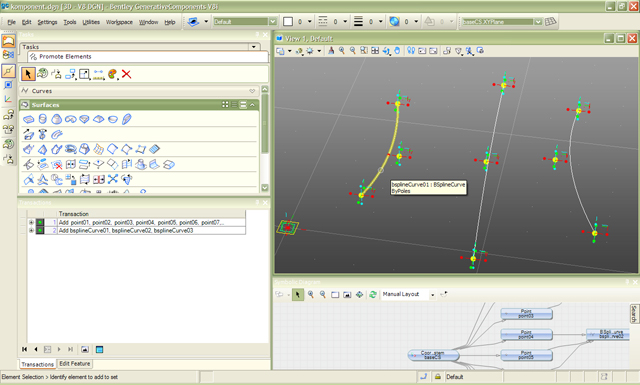Image resolution: width=640 pixels, height=385 pixels.
Task: Select the baseCS node in Symbolic Diagram
Action: point(433,355)
